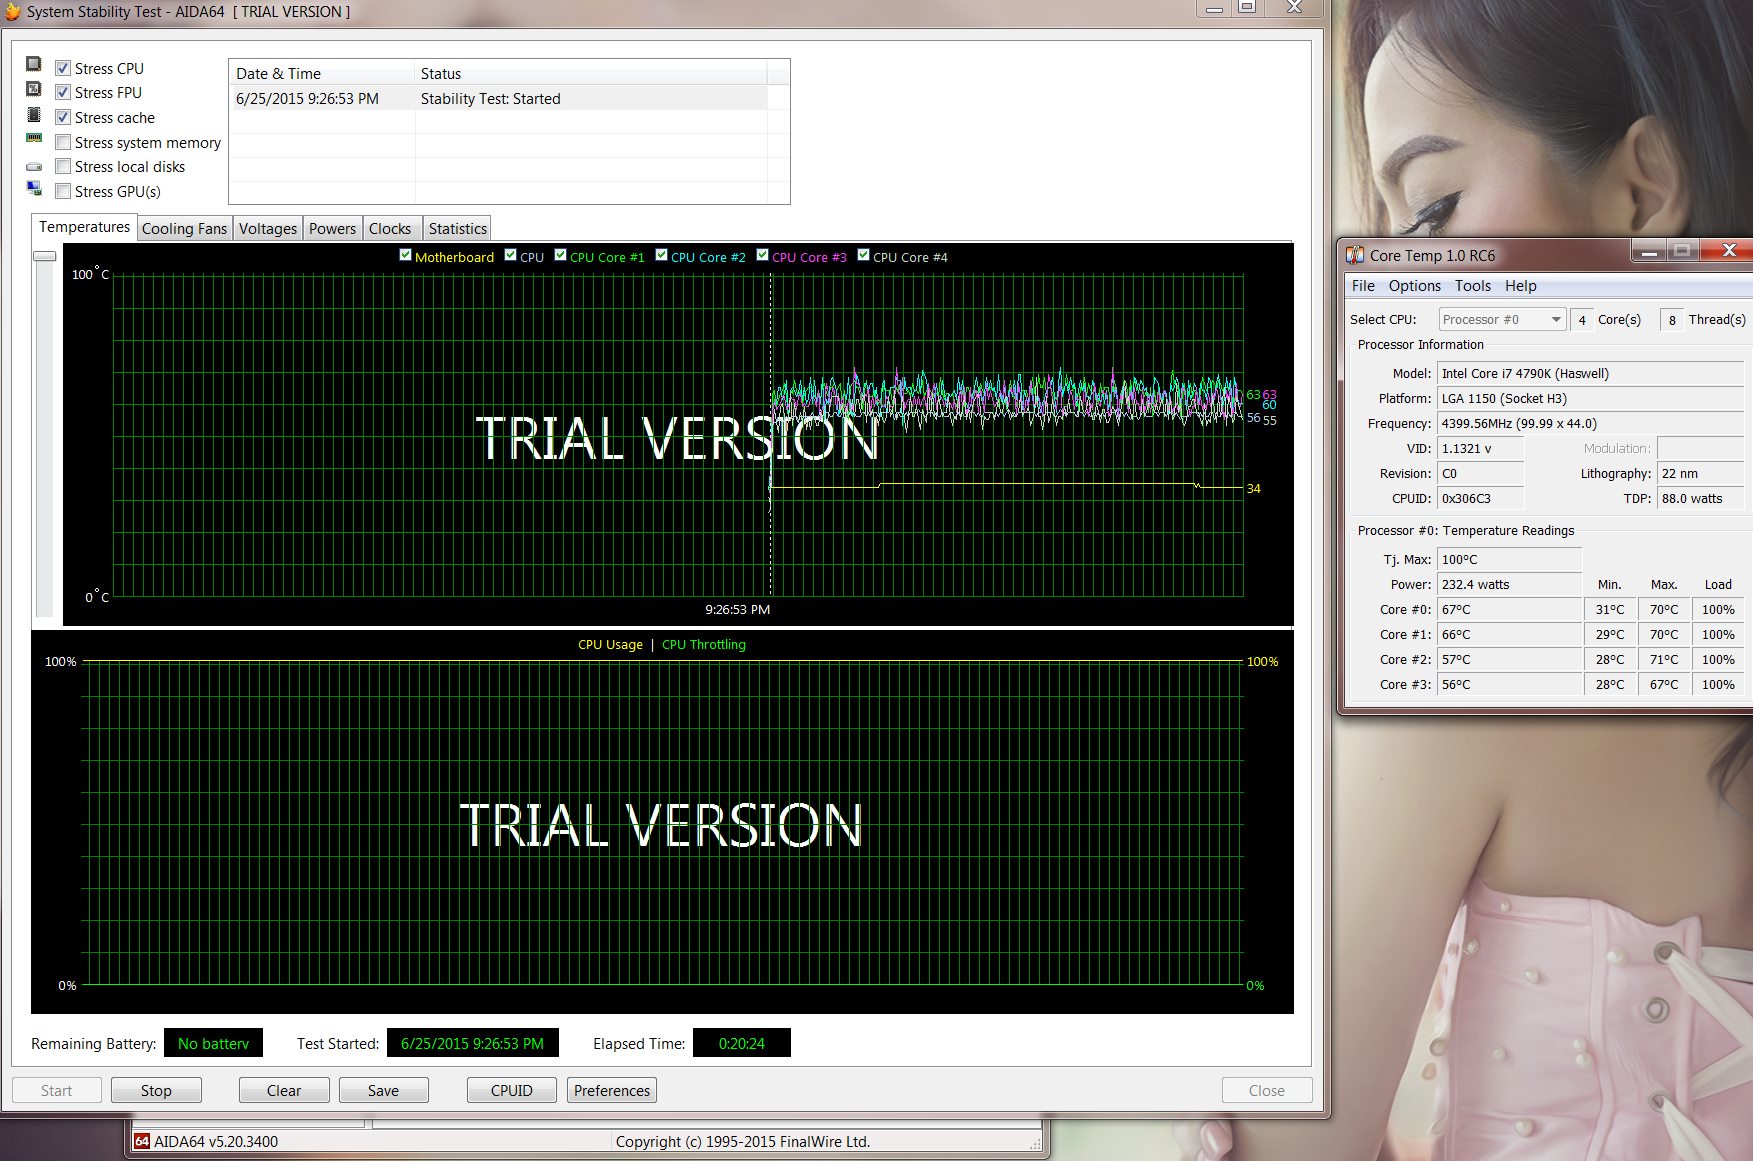Viewport: 1753px width, 1161px height.
Task: Click the Core Temp thermometer icon in title bar
Action: click(1355, 255)
